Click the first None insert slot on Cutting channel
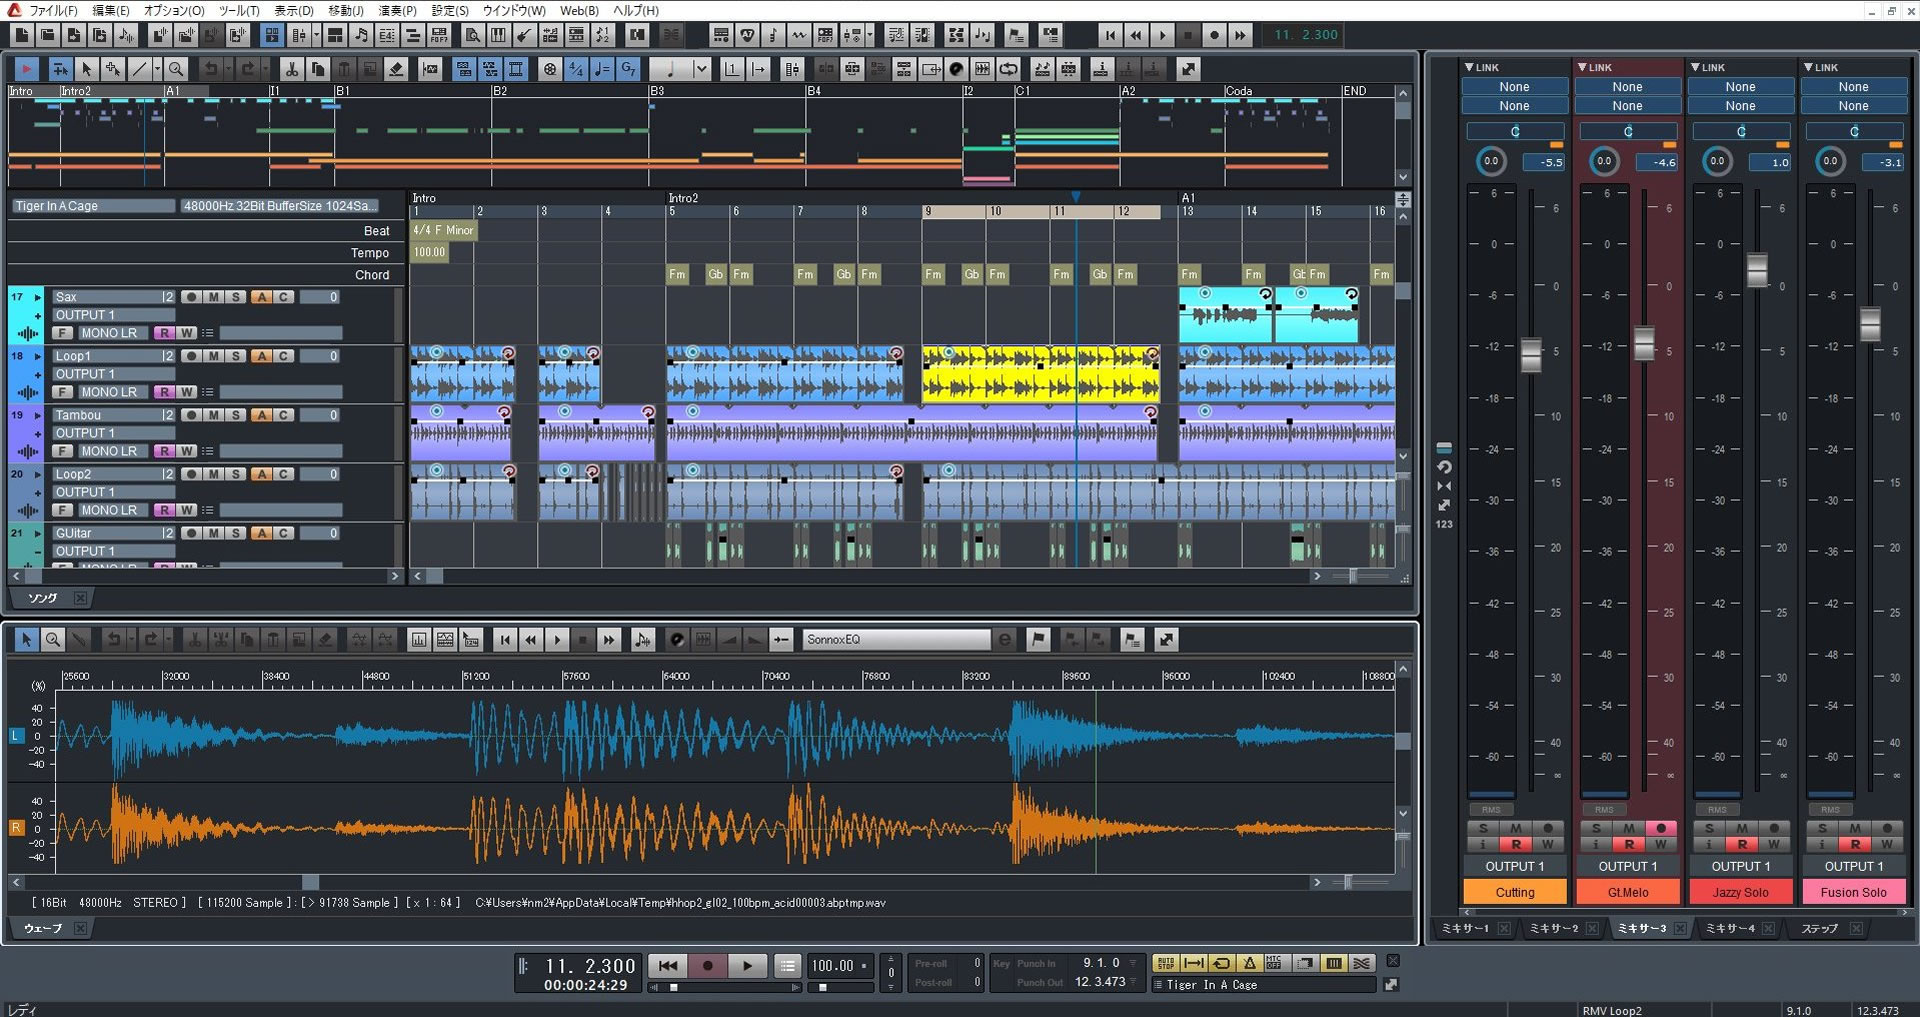The height and width of the screenshot is (1017, 1920). [1514, 87]
